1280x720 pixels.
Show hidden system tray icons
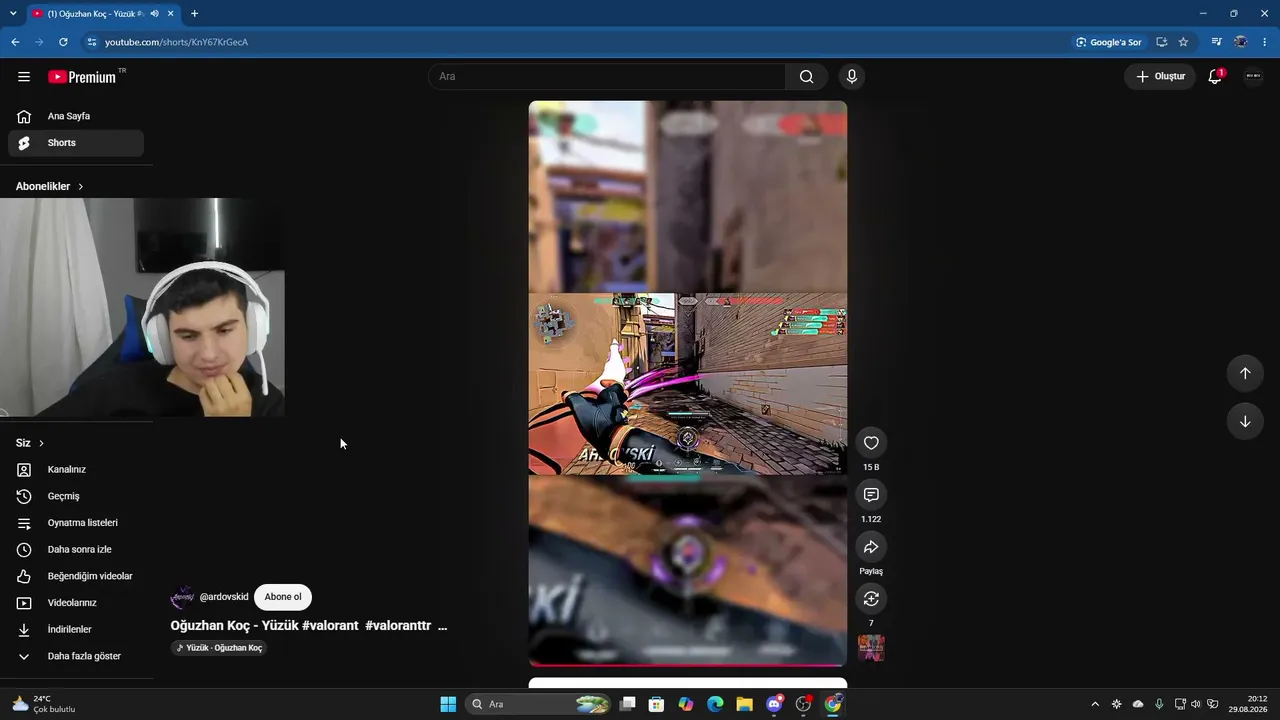tap(1095, 704)
